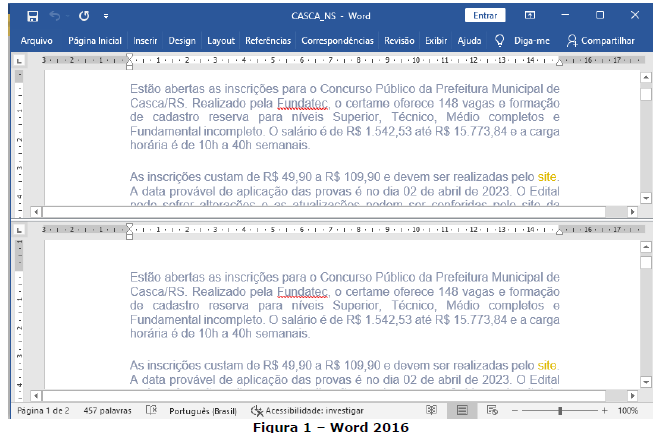The image size is (661, 433).
Task: Select Print Layout view icon
Action: [462, 410]
